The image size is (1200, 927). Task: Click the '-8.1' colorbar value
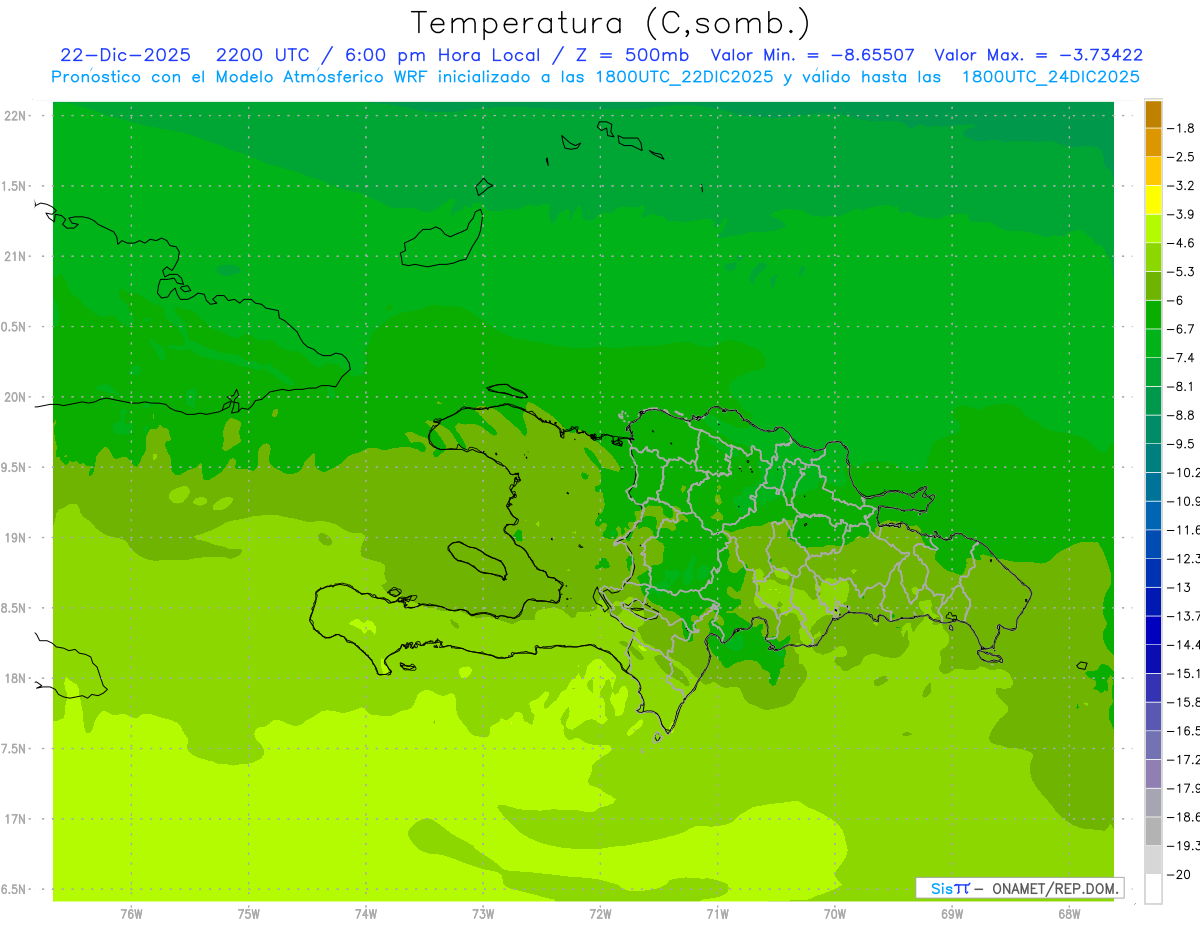[1182, 386]
